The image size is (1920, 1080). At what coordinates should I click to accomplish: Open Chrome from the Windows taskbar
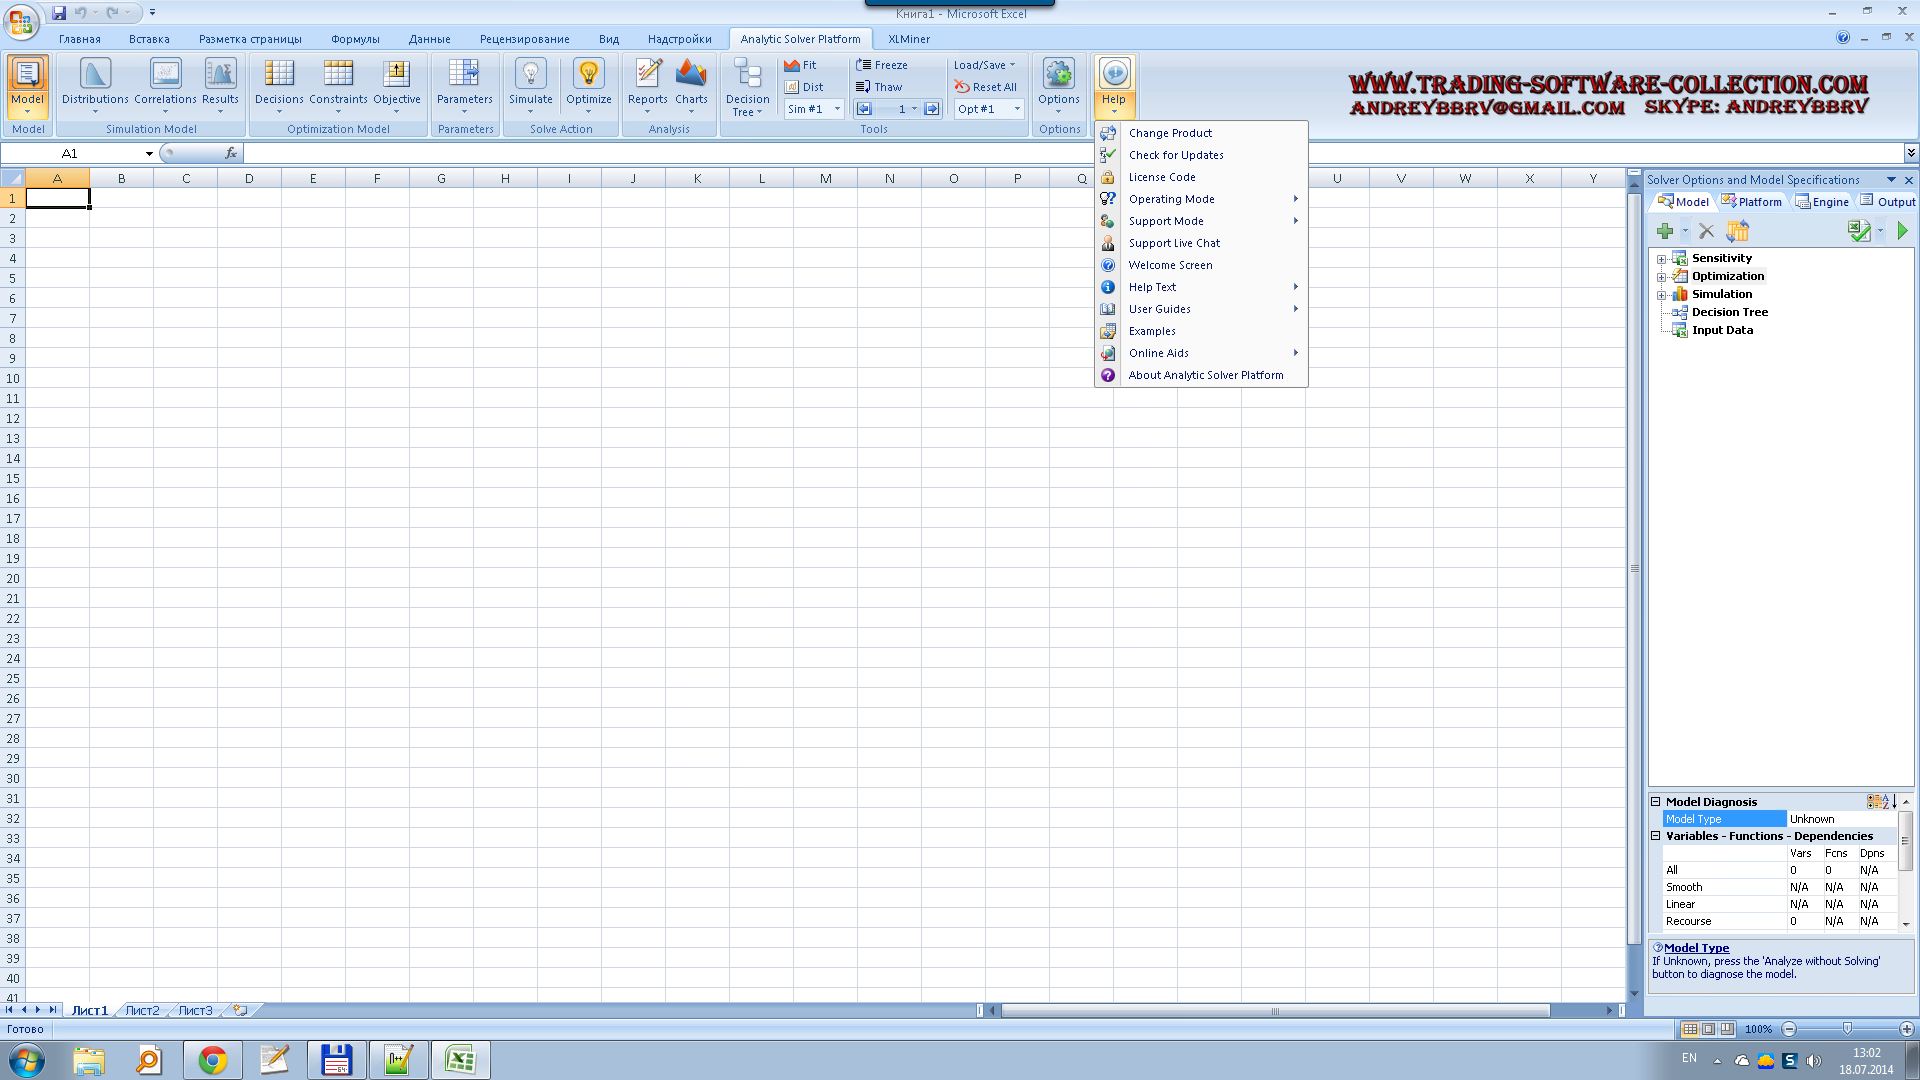[x=212, y=1060]
